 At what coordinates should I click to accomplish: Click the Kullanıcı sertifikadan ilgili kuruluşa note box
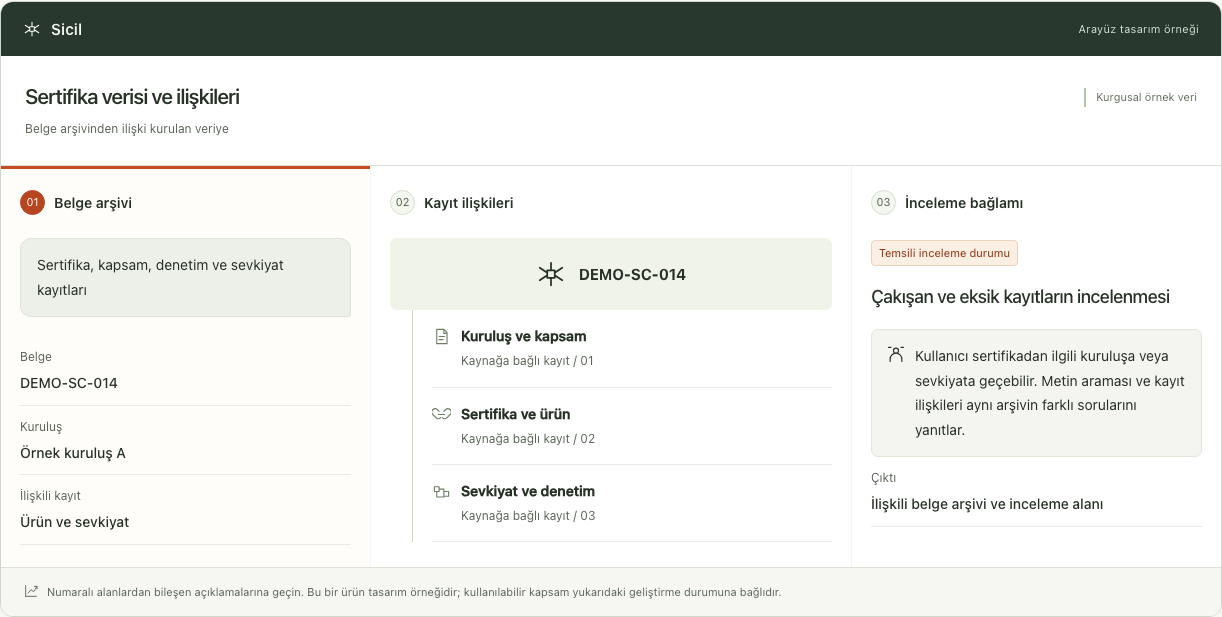(1036, 393)
